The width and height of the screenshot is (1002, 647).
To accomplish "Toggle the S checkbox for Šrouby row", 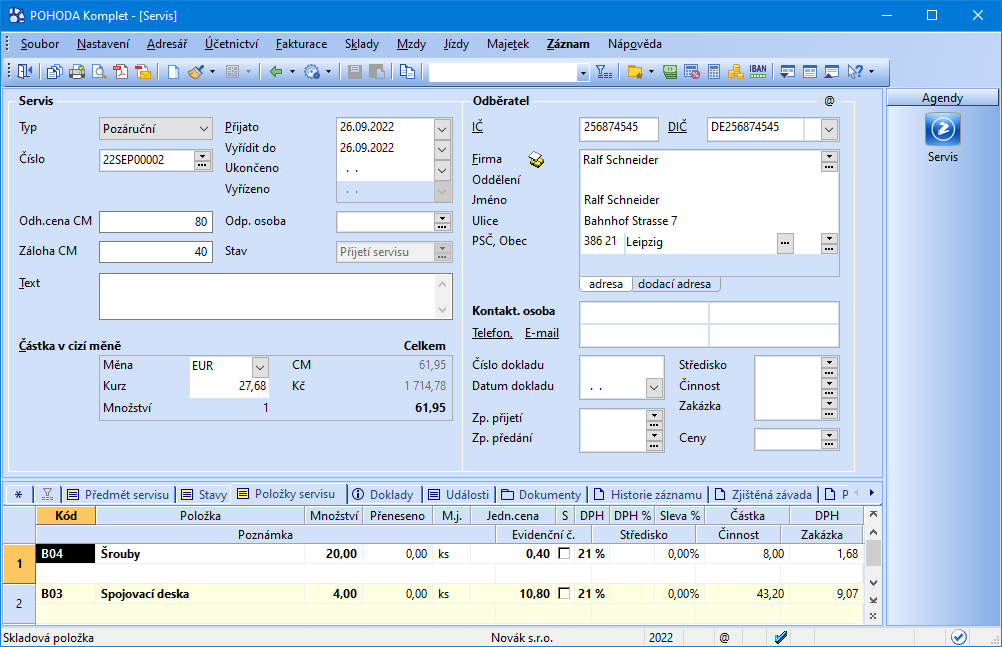I will 564,554.
